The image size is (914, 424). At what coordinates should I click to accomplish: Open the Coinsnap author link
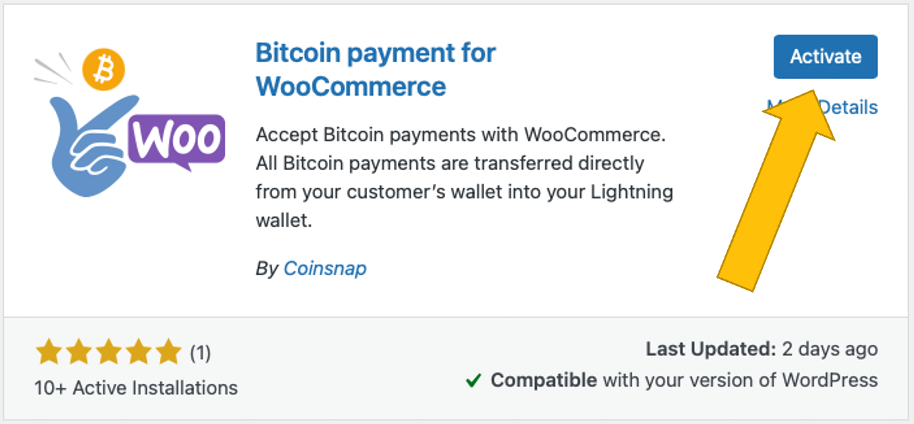coord(325,269)
